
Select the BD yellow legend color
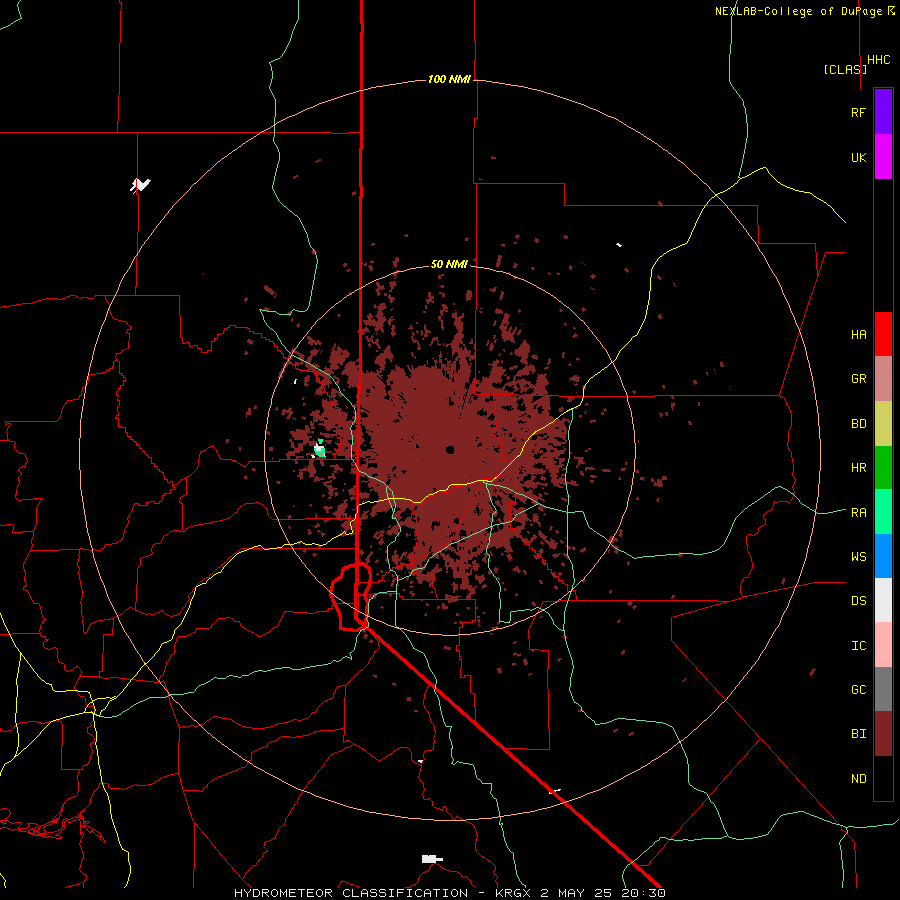(x=883, y=424)
